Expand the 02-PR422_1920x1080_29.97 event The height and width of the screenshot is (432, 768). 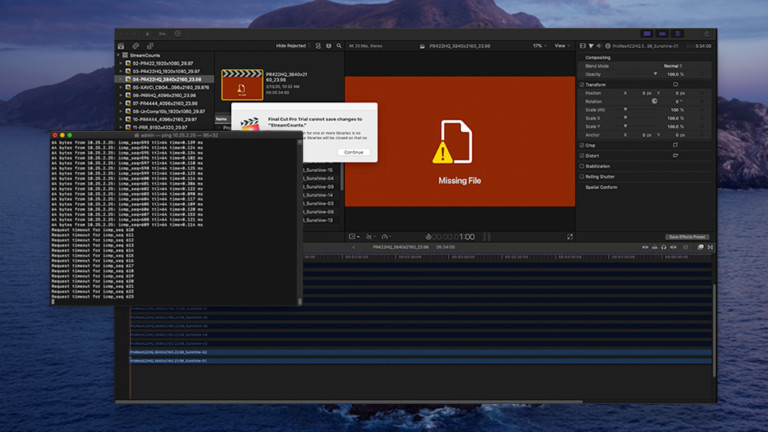coord(123,63)
